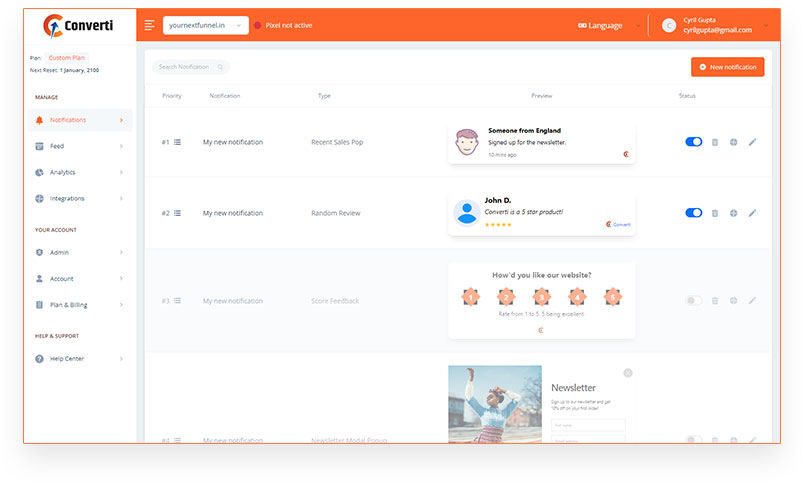Click the New notification button

[x=728, y=67]
